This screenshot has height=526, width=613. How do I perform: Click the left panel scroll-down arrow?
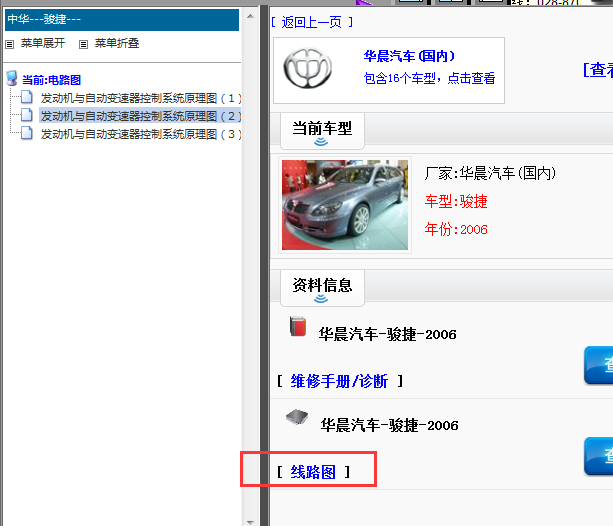tap(251, 522)
